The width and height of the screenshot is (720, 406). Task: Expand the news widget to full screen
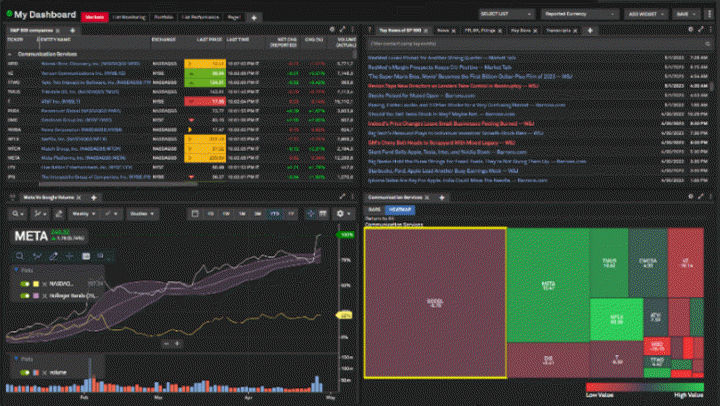[701, 29]
